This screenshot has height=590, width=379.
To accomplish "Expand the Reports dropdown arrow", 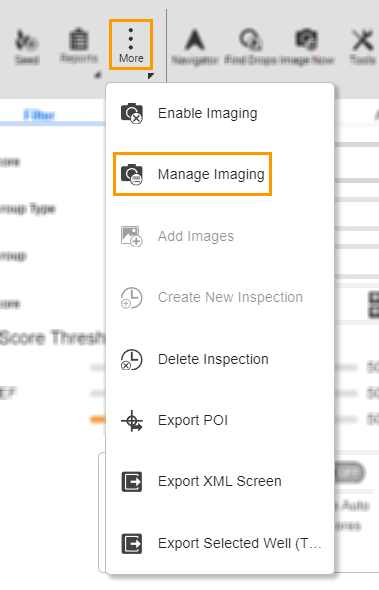I will click(98, 76).
